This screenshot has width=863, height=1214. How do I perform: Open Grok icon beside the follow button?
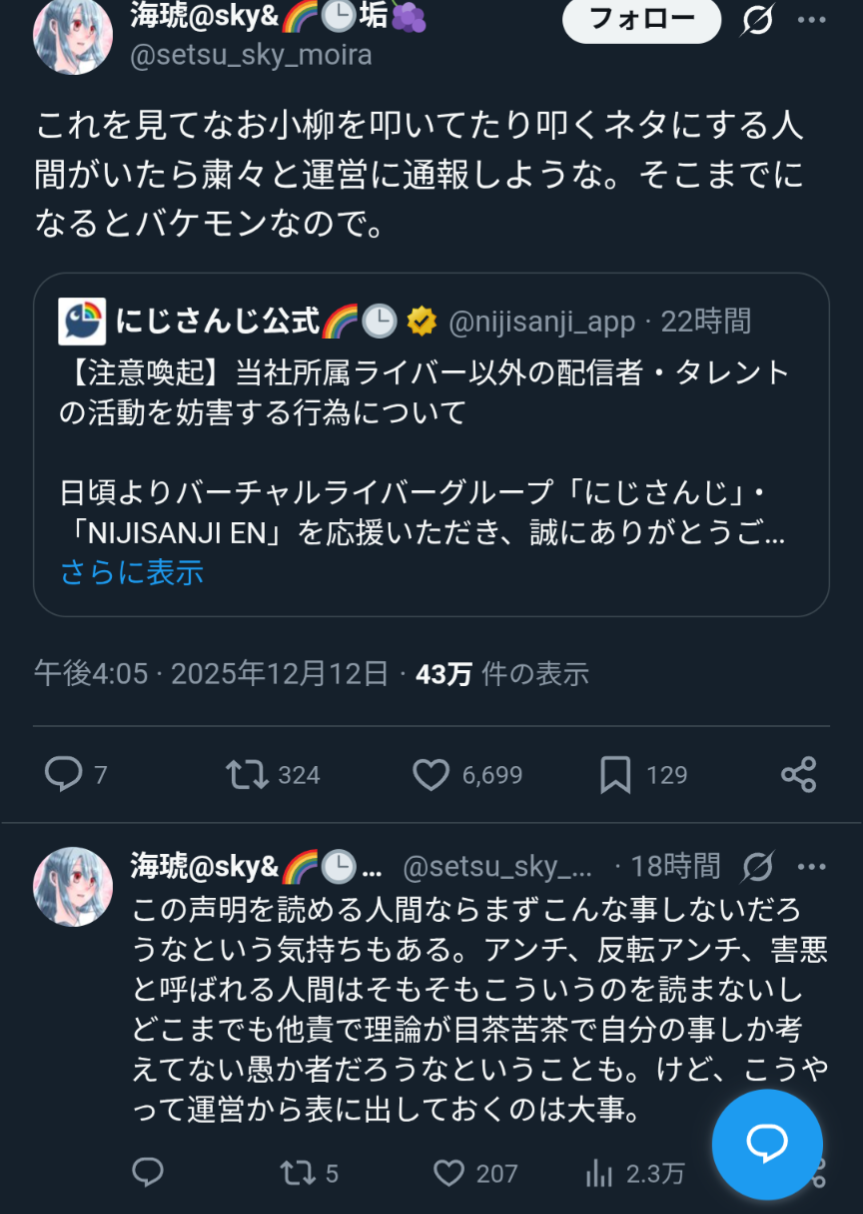[757, 19]
